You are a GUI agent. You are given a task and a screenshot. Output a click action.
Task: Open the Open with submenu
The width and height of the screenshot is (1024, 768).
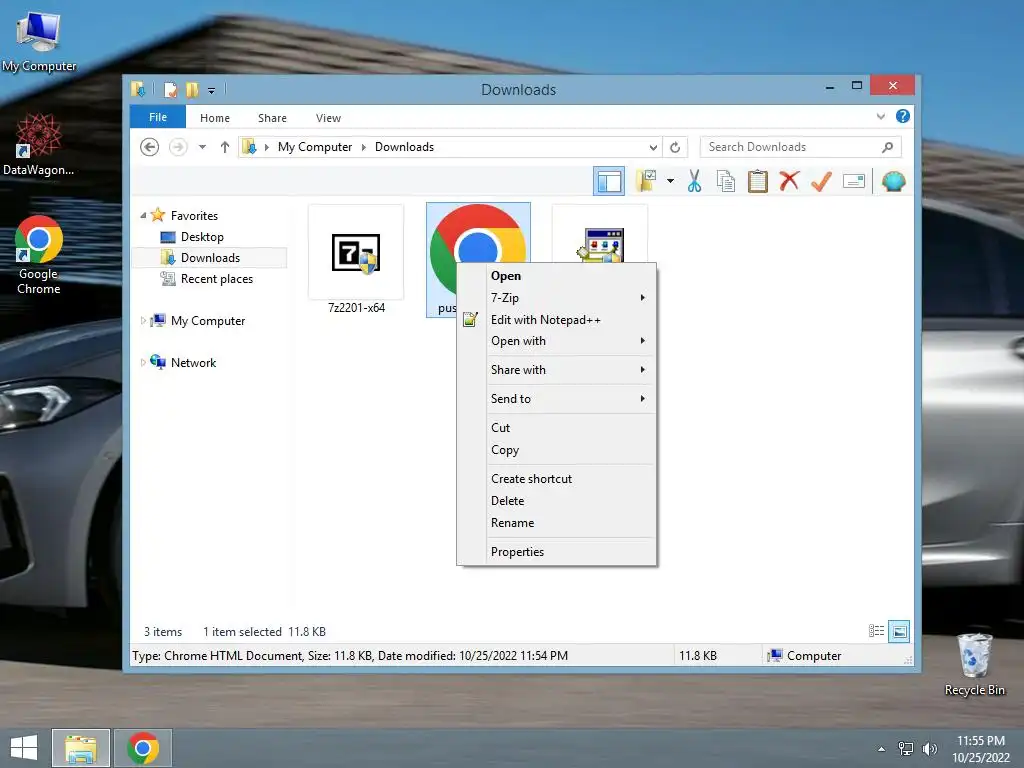[x=556, y=341]
